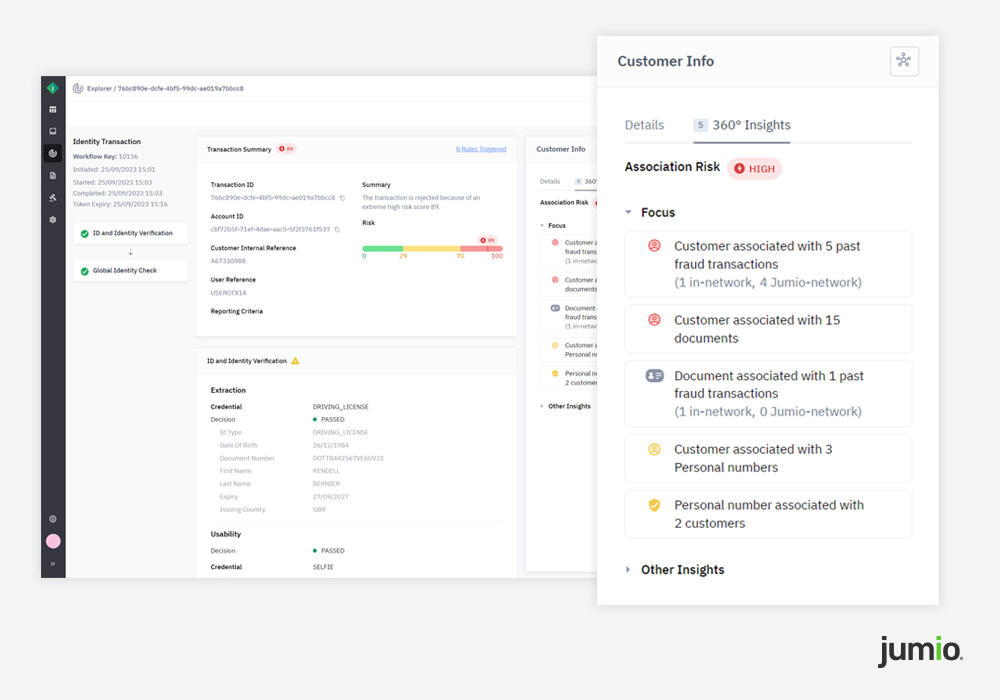Expand the Other Insights section
Screen dimensions: 1000x700
[x=629, y=570]
